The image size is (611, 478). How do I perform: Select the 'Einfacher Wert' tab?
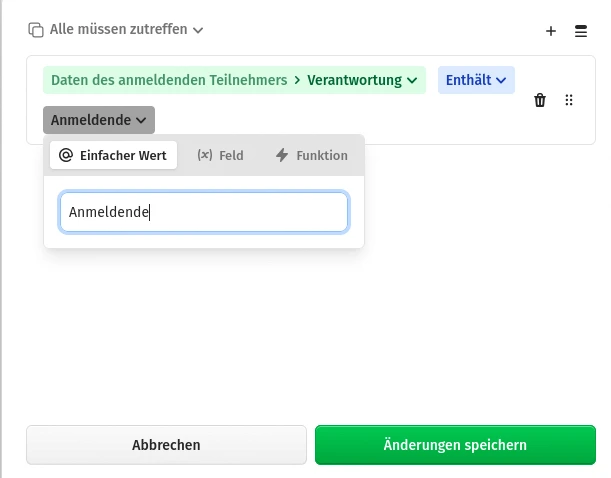pyautogui.click(x=113, y=155)
